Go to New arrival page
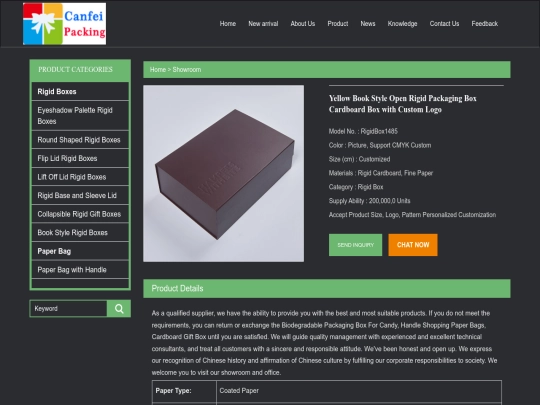 263,24
